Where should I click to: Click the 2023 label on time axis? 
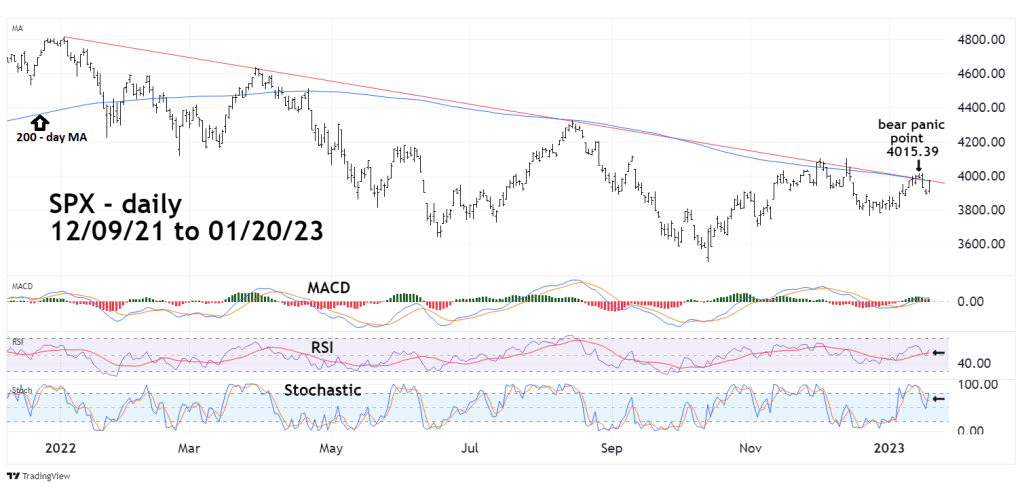888,450
